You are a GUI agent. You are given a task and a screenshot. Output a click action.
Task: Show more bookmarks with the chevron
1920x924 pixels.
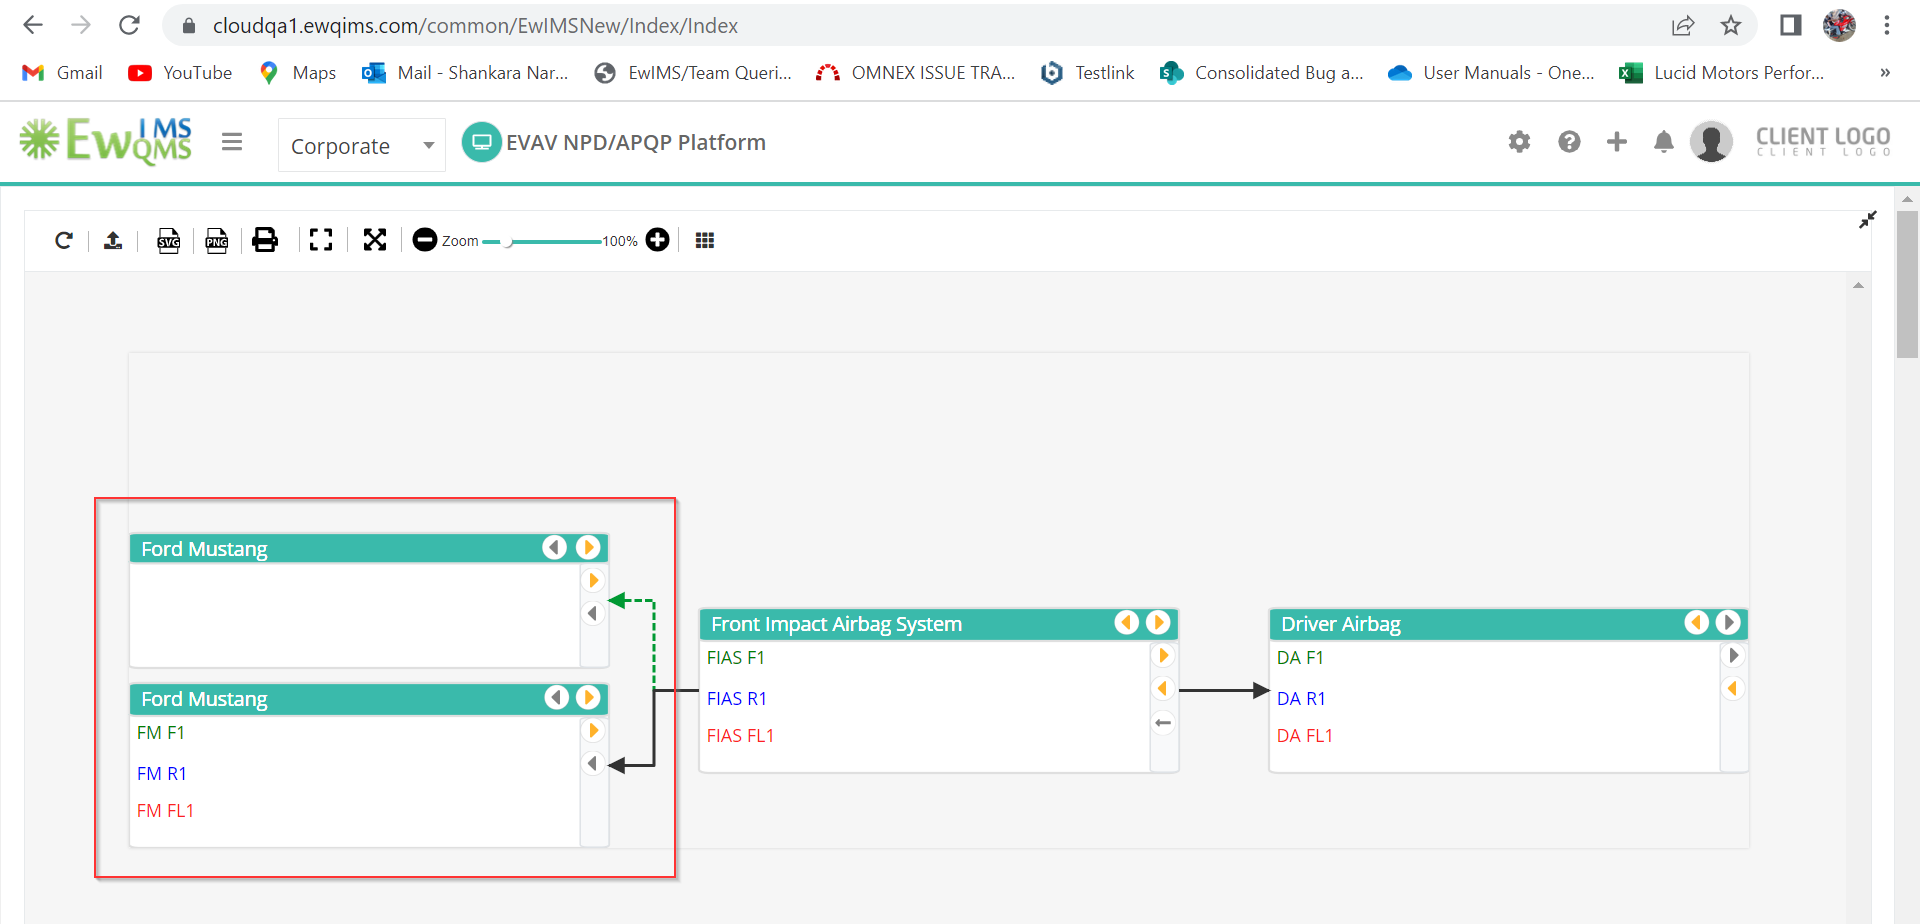1885,73
